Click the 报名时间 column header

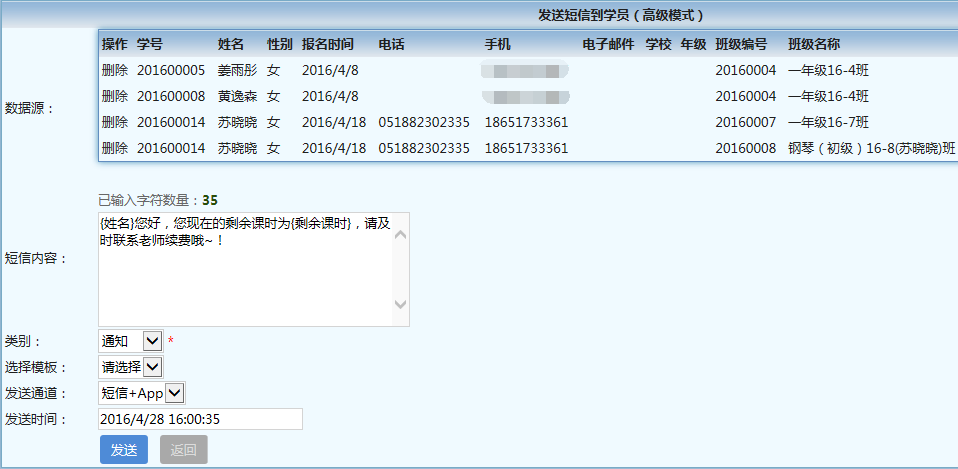(327, 44)
